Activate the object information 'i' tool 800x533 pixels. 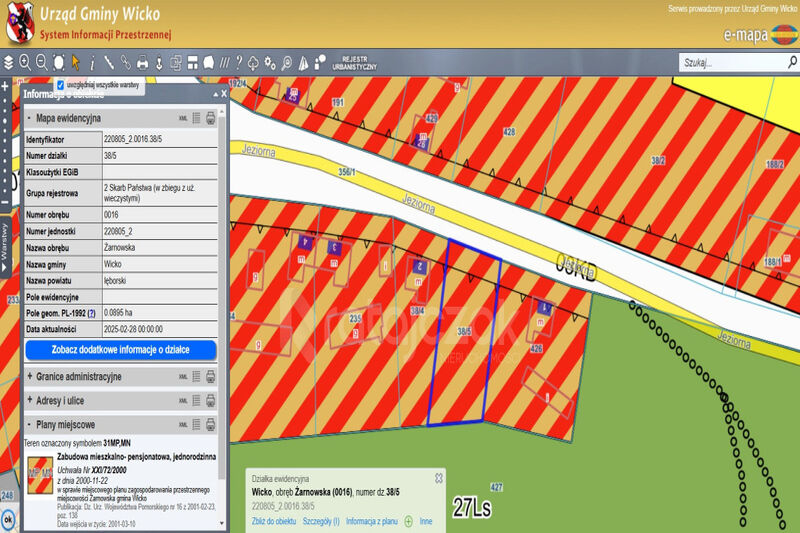[92, 62]
